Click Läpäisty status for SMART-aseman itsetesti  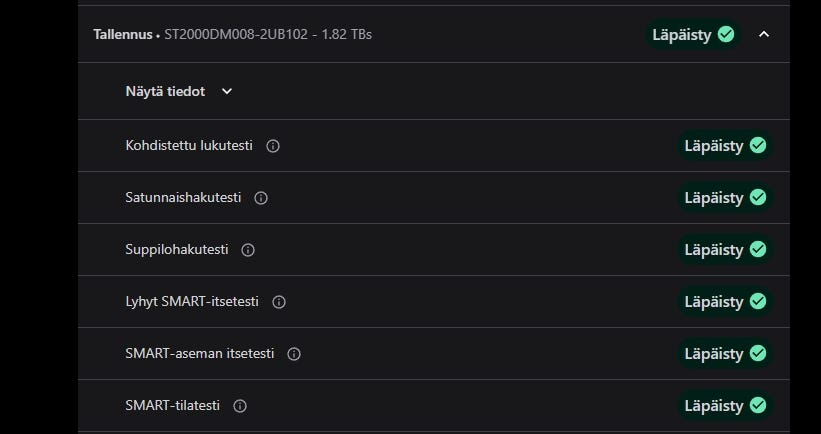point(724,354)
